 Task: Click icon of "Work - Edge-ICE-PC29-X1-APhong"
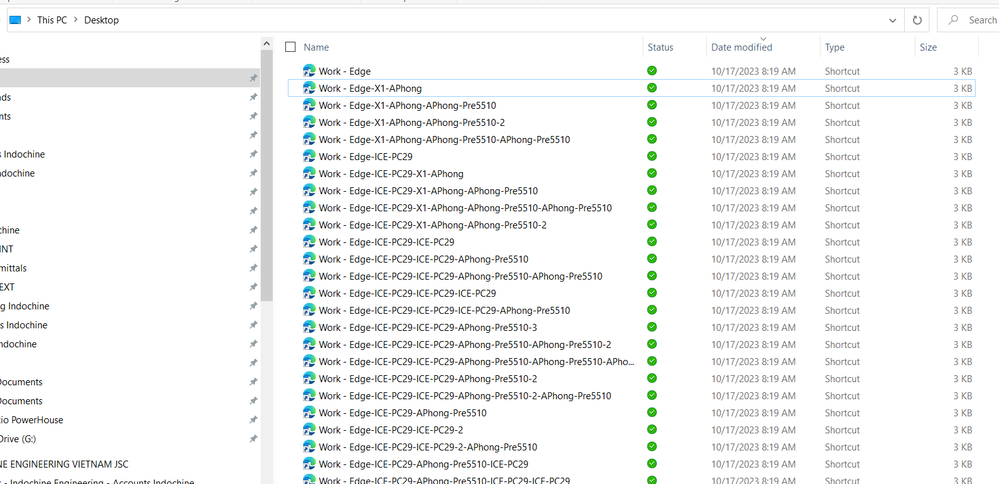pos(310,173)
